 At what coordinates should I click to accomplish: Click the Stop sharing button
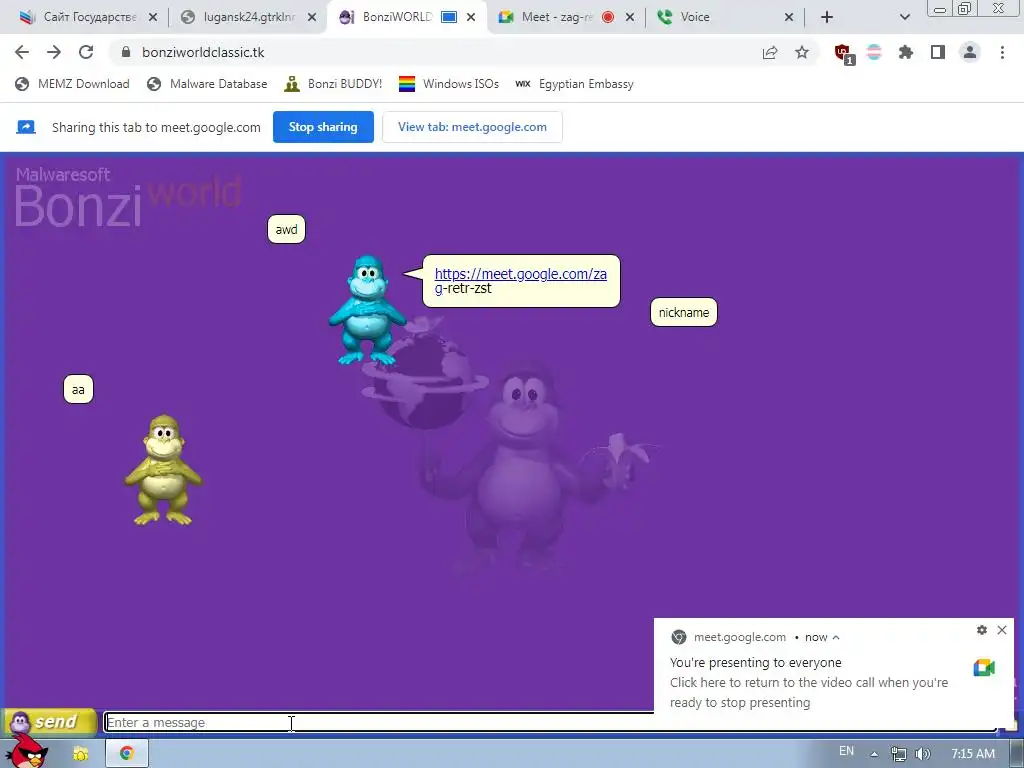[x=323, y=127]
